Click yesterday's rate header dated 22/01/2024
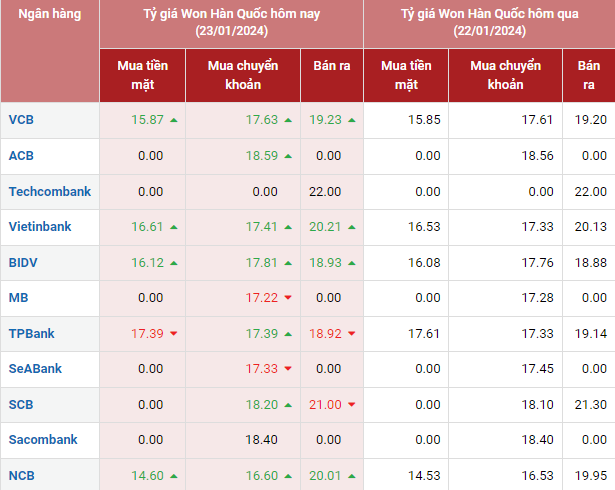 [x=488, y=22]
